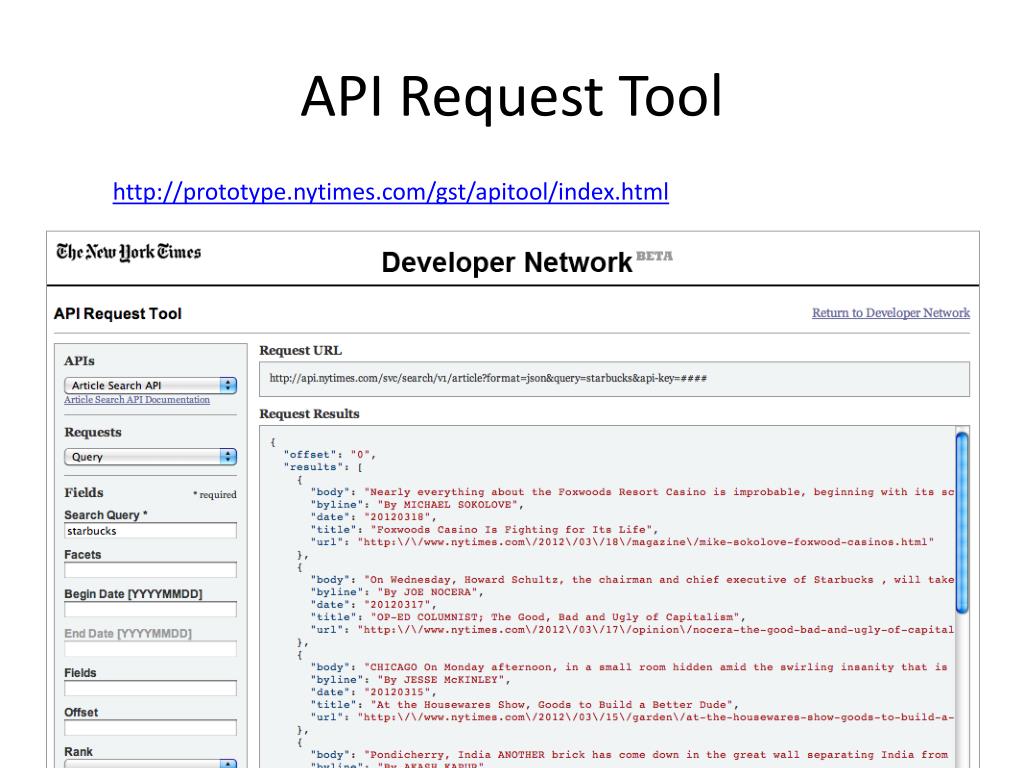Click The New York Times logo
Viewport: 1024px width, 768px height.
129,252
